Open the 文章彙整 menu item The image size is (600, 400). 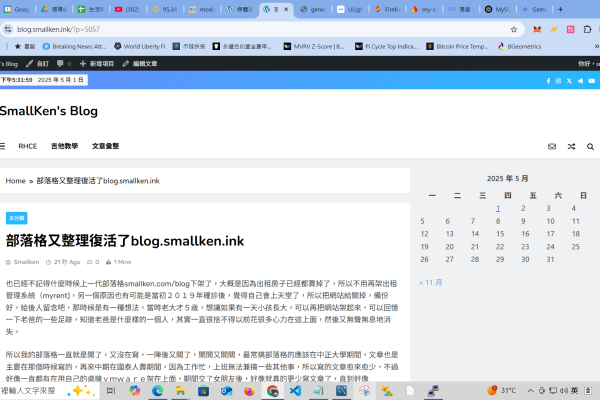click(x=105, y=146)
